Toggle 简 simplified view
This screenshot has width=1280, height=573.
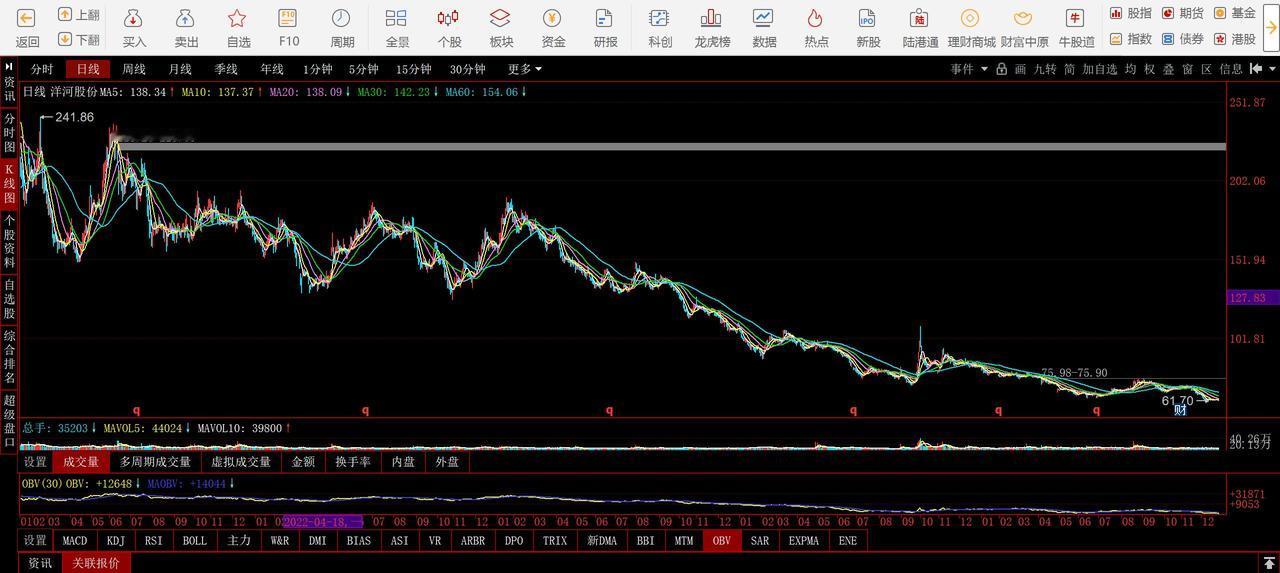tap(1069, 69)
